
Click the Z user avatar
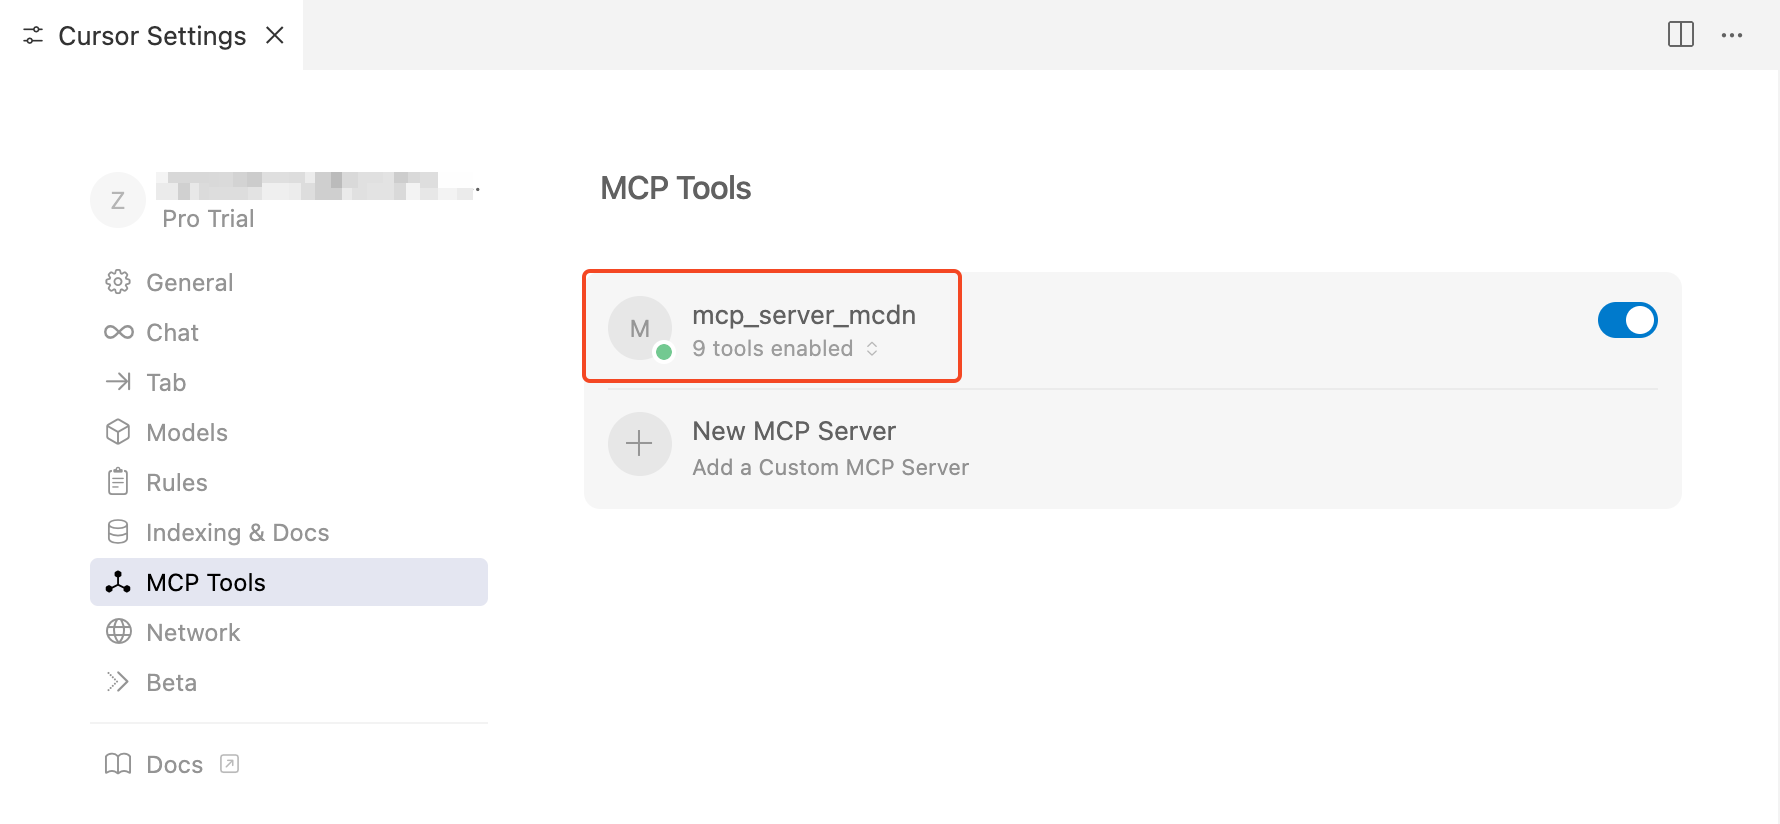coord(118,200)
